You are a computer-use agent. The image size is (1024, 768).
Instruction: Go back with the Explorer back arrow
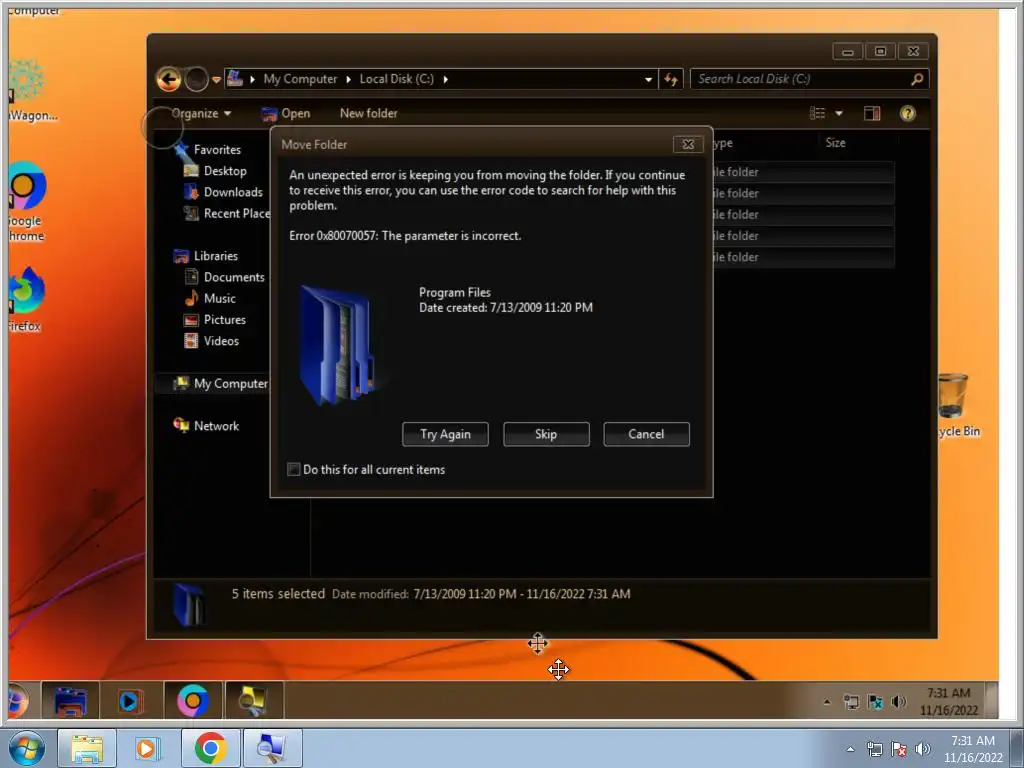click(x=168, y=80)
